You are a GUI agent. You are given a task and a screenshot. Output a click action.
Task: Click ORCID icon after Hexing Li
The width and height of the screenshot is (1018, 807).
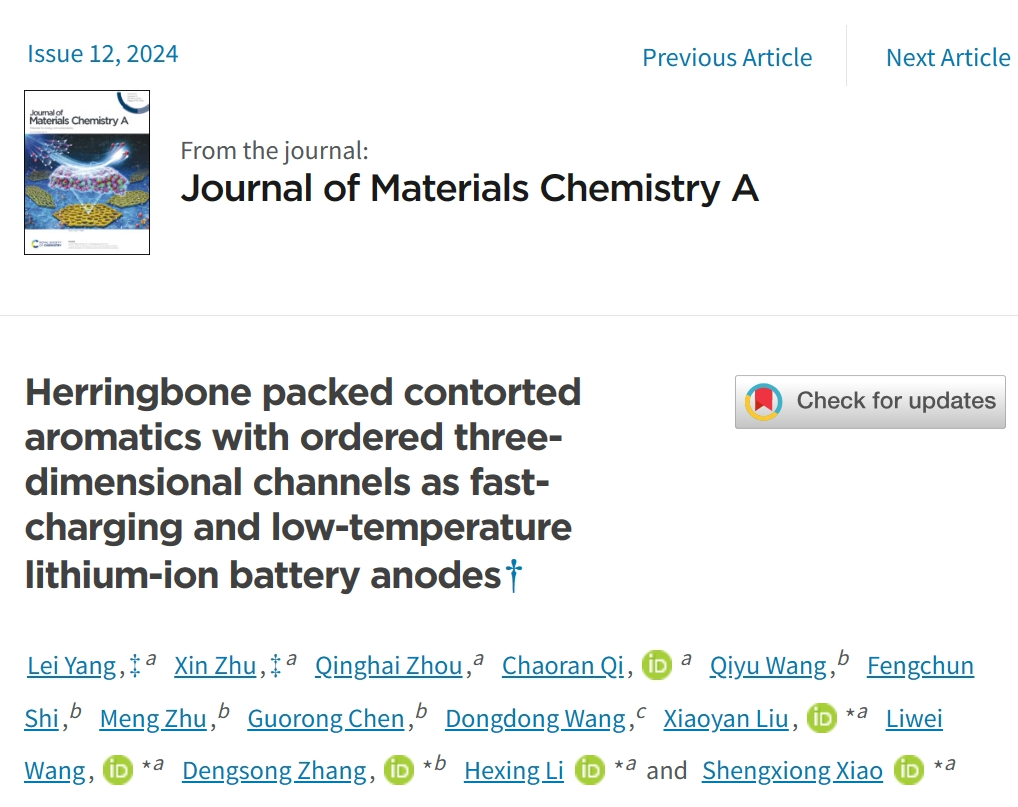590,771
